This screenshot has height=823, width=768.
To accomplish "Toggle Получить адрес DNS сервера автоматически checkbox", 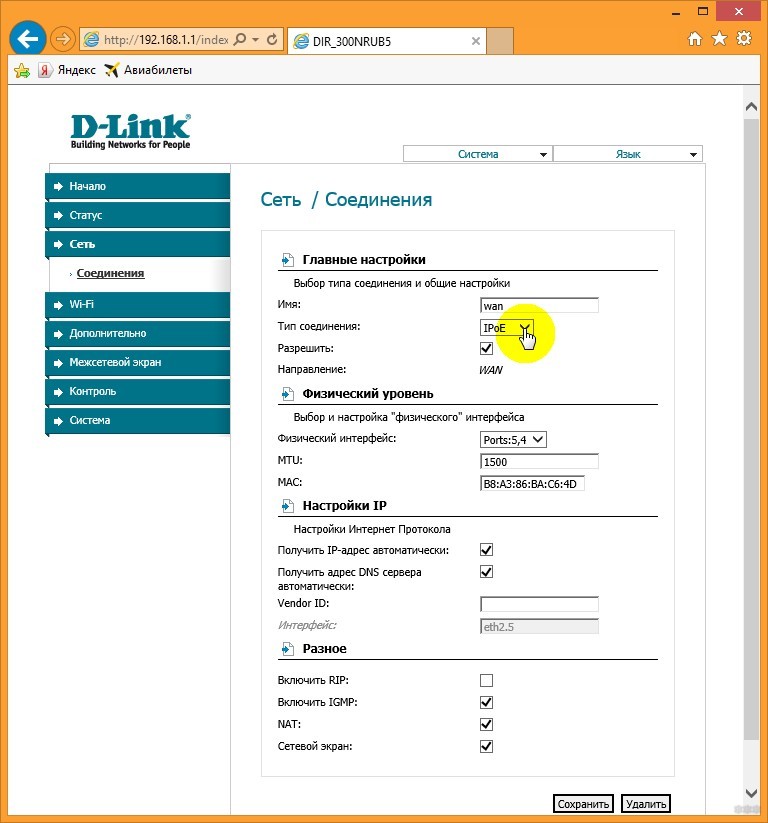I will pyautogui.click(x=486, y=572).
